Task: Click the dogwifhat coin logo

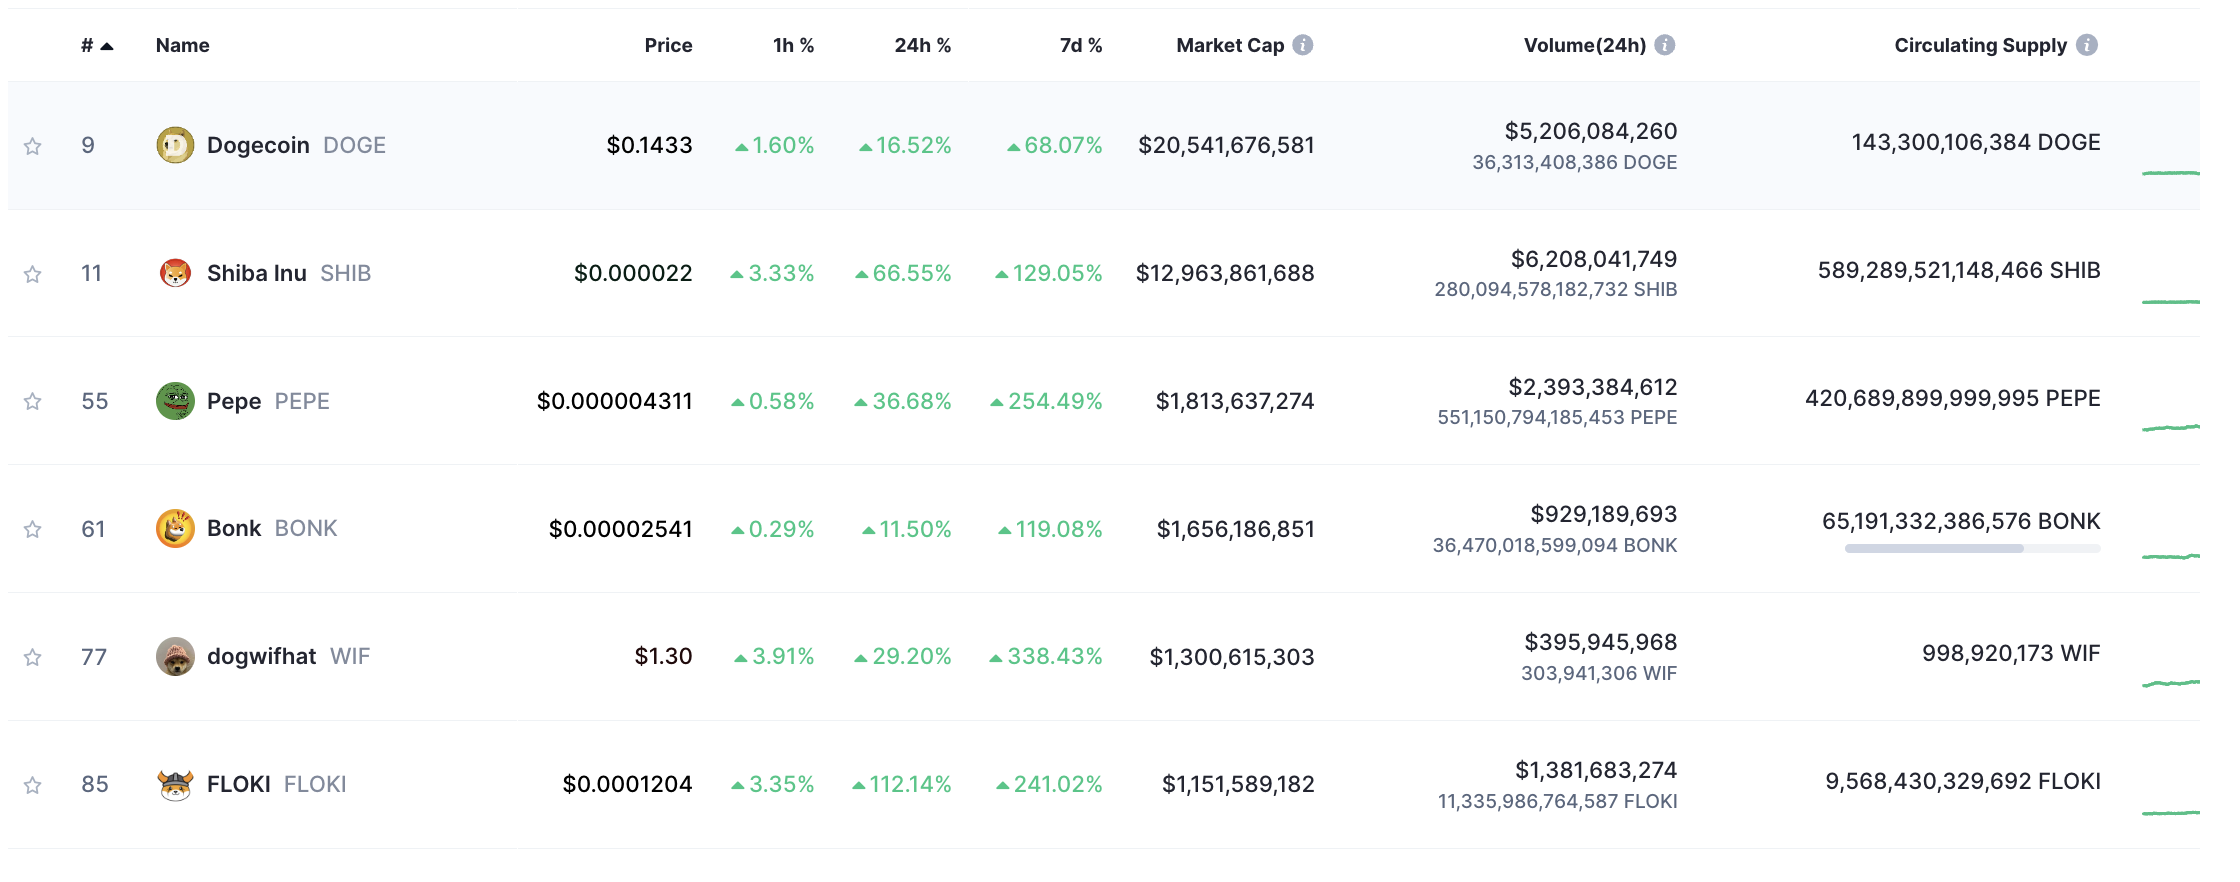Action: coord(175,657)
